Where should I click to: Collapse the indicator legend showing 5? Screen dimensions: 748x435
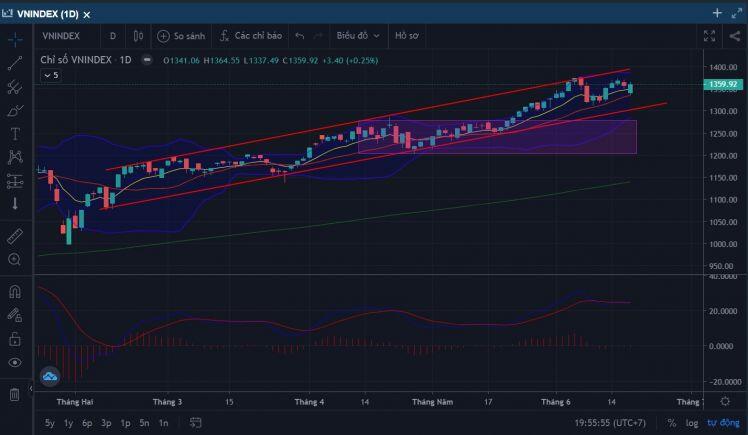pyautogui.click(x=51, y=75)
